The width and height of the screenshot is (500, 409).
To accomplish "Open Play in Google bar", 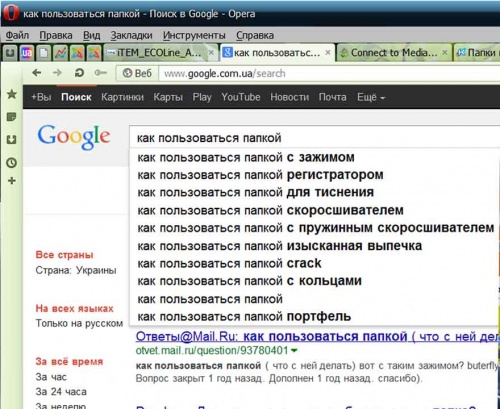I will click(202, 97).
